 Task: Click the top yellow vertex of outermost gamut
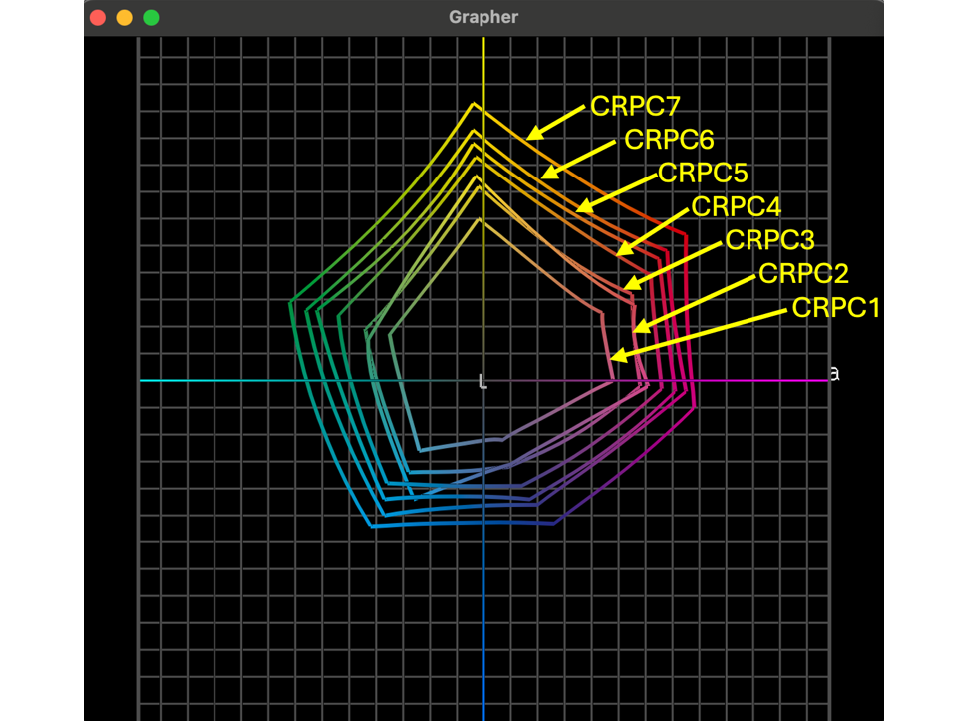474,105
